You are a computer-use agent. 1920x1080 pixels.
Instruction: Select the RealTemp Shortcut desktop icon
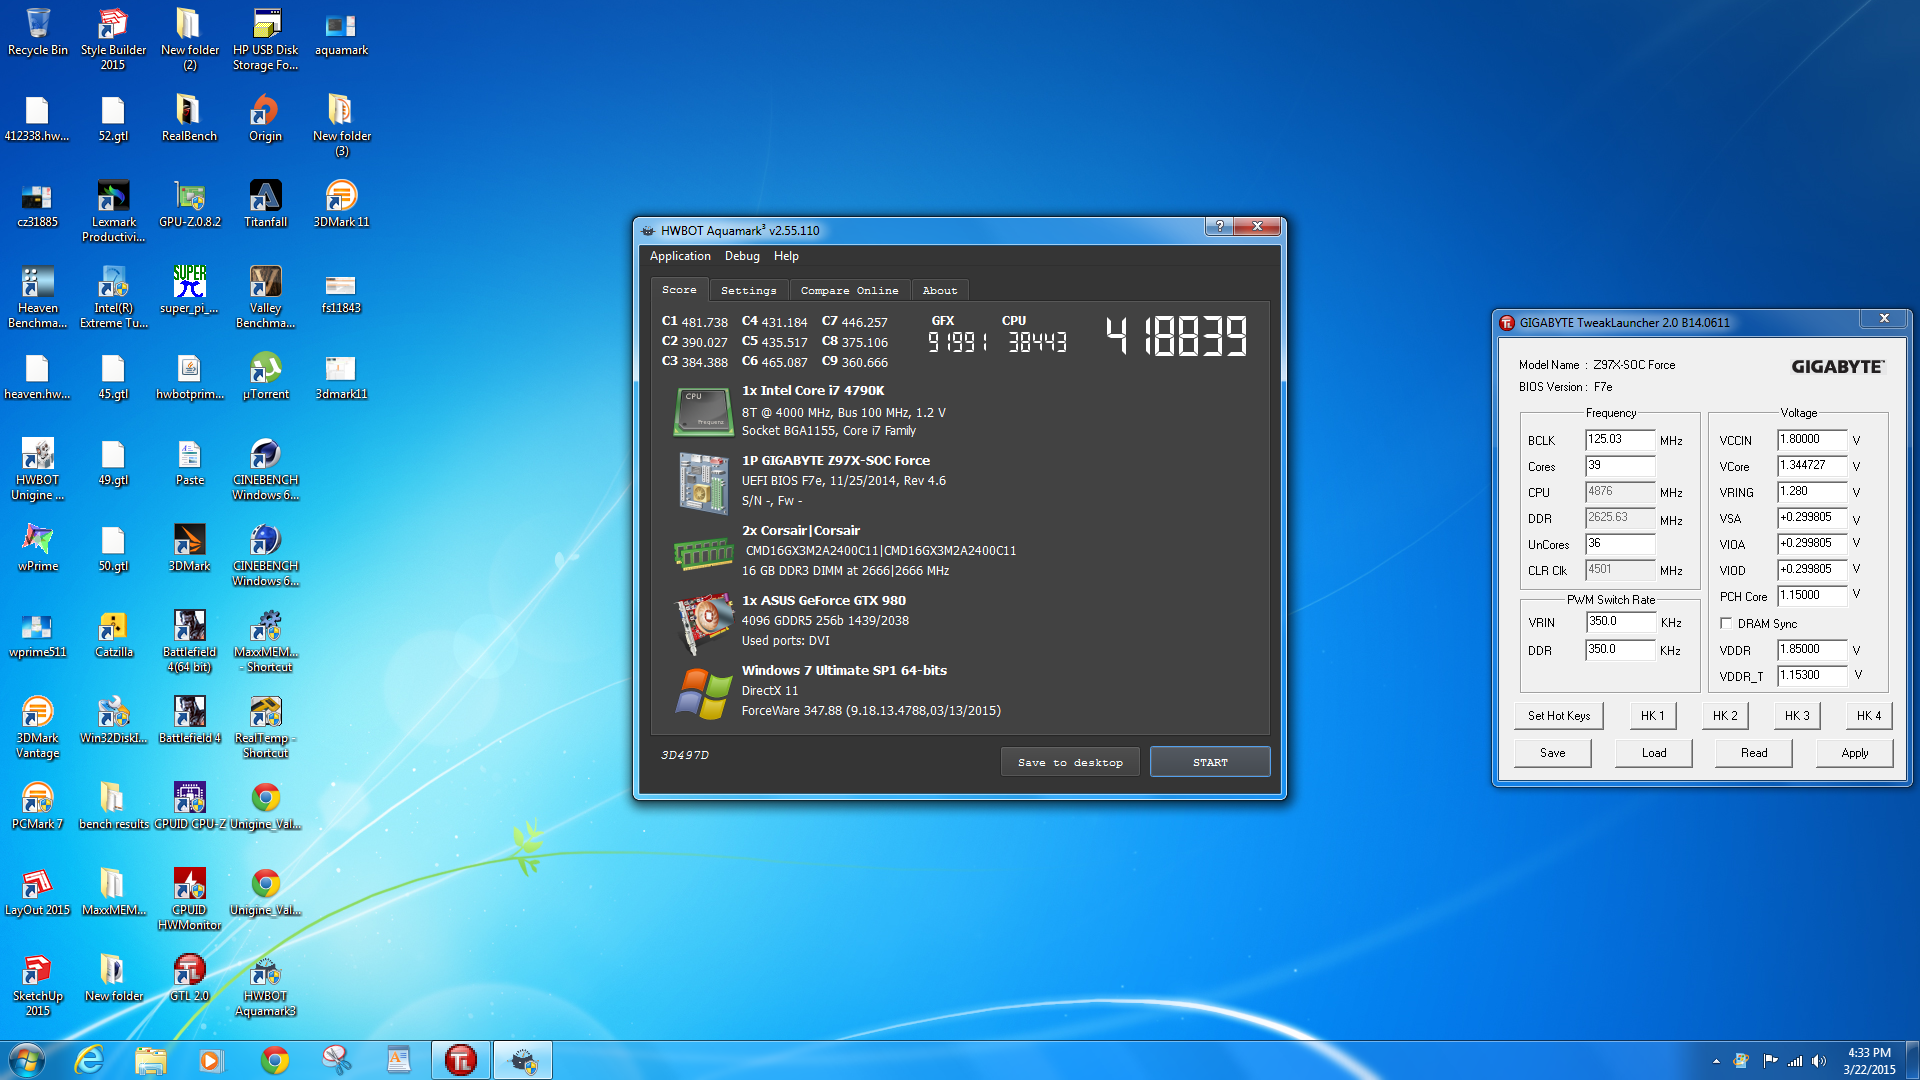(x=265, y=726)
